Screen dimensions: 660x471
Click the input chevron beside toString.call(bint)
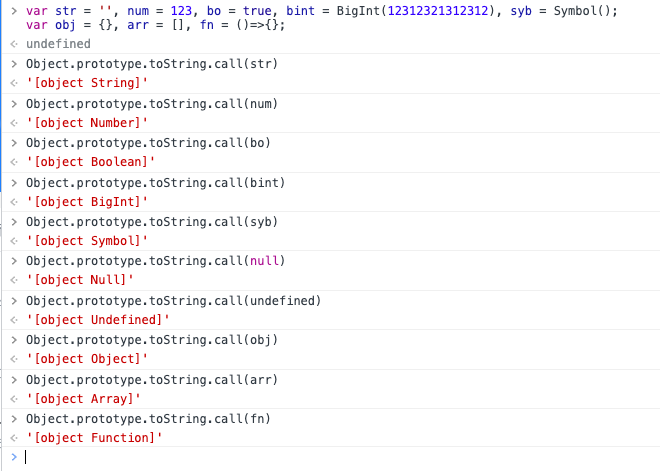click(x=12, y=182)
